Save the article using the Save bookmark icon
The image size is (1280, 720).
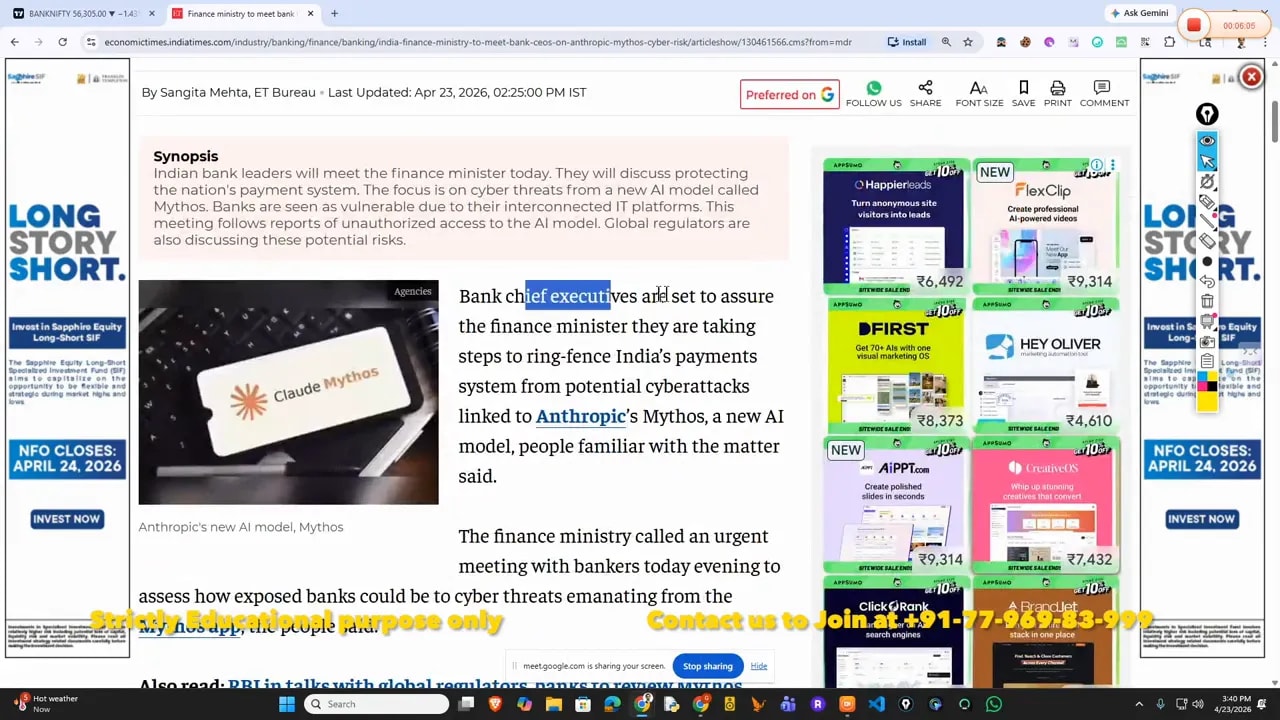(x=1023, y=89)
